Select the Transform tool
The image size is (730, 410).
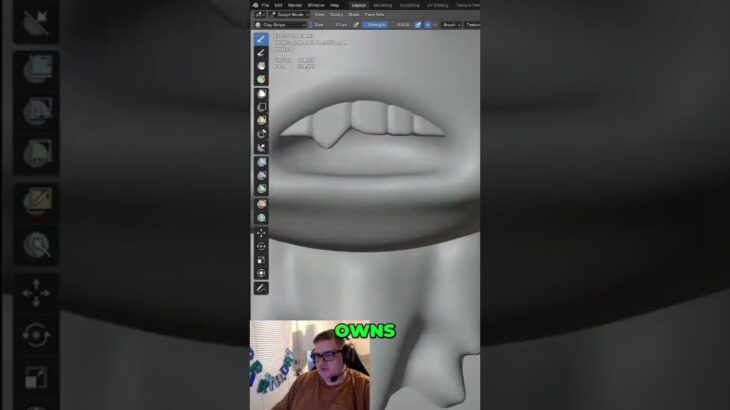coord(261,273)
